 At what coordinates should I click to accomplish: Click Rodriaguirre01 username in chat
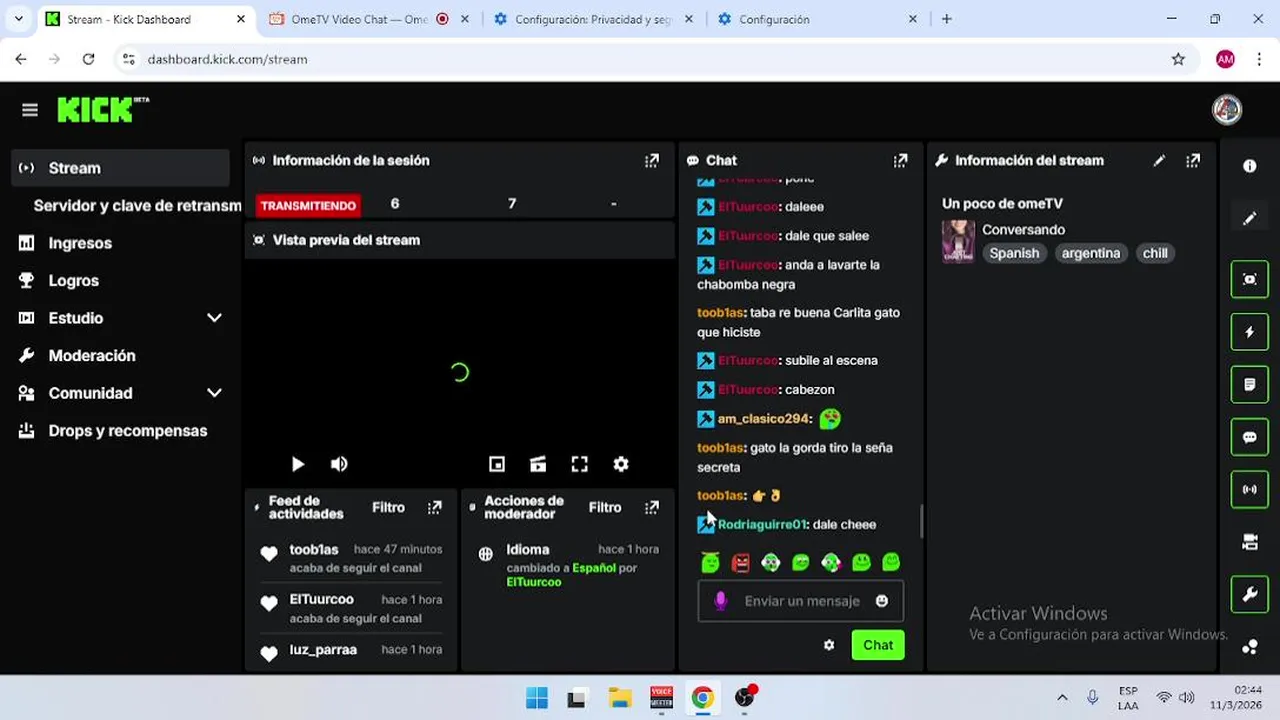(761, 524)
